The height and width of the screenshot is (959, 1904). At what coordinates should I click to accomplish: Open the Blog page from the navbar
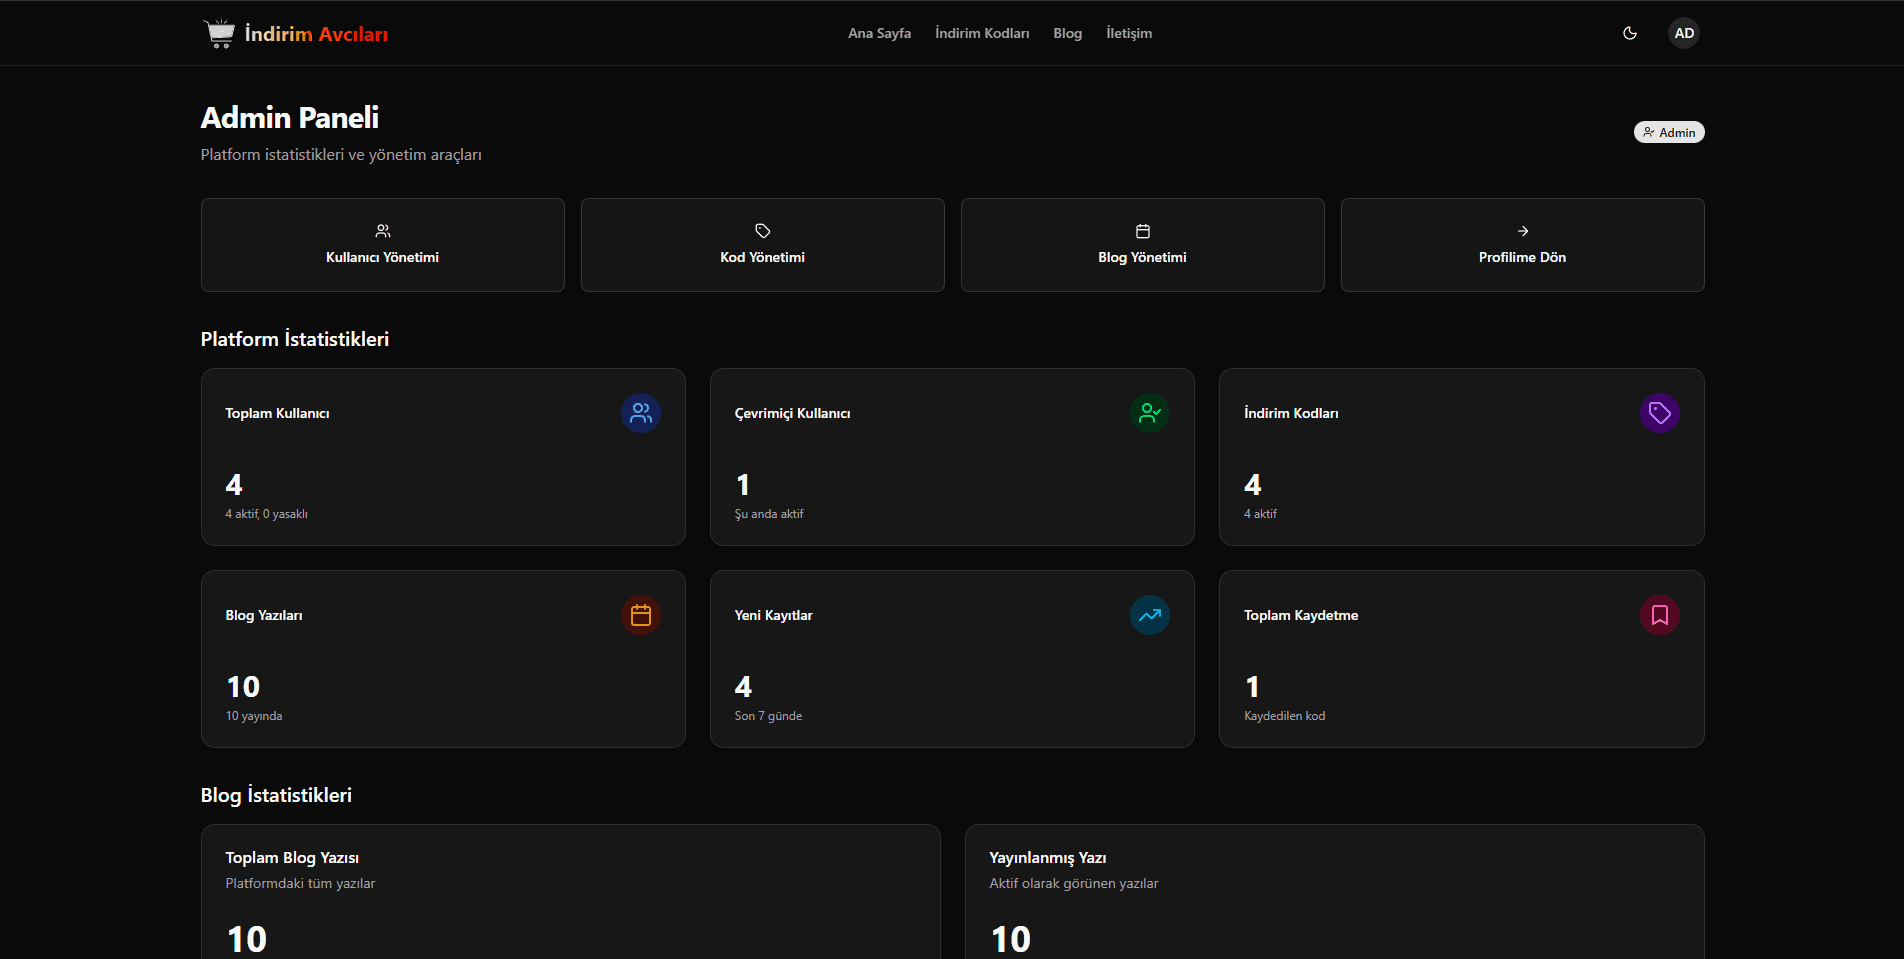tap(1067, 33)
